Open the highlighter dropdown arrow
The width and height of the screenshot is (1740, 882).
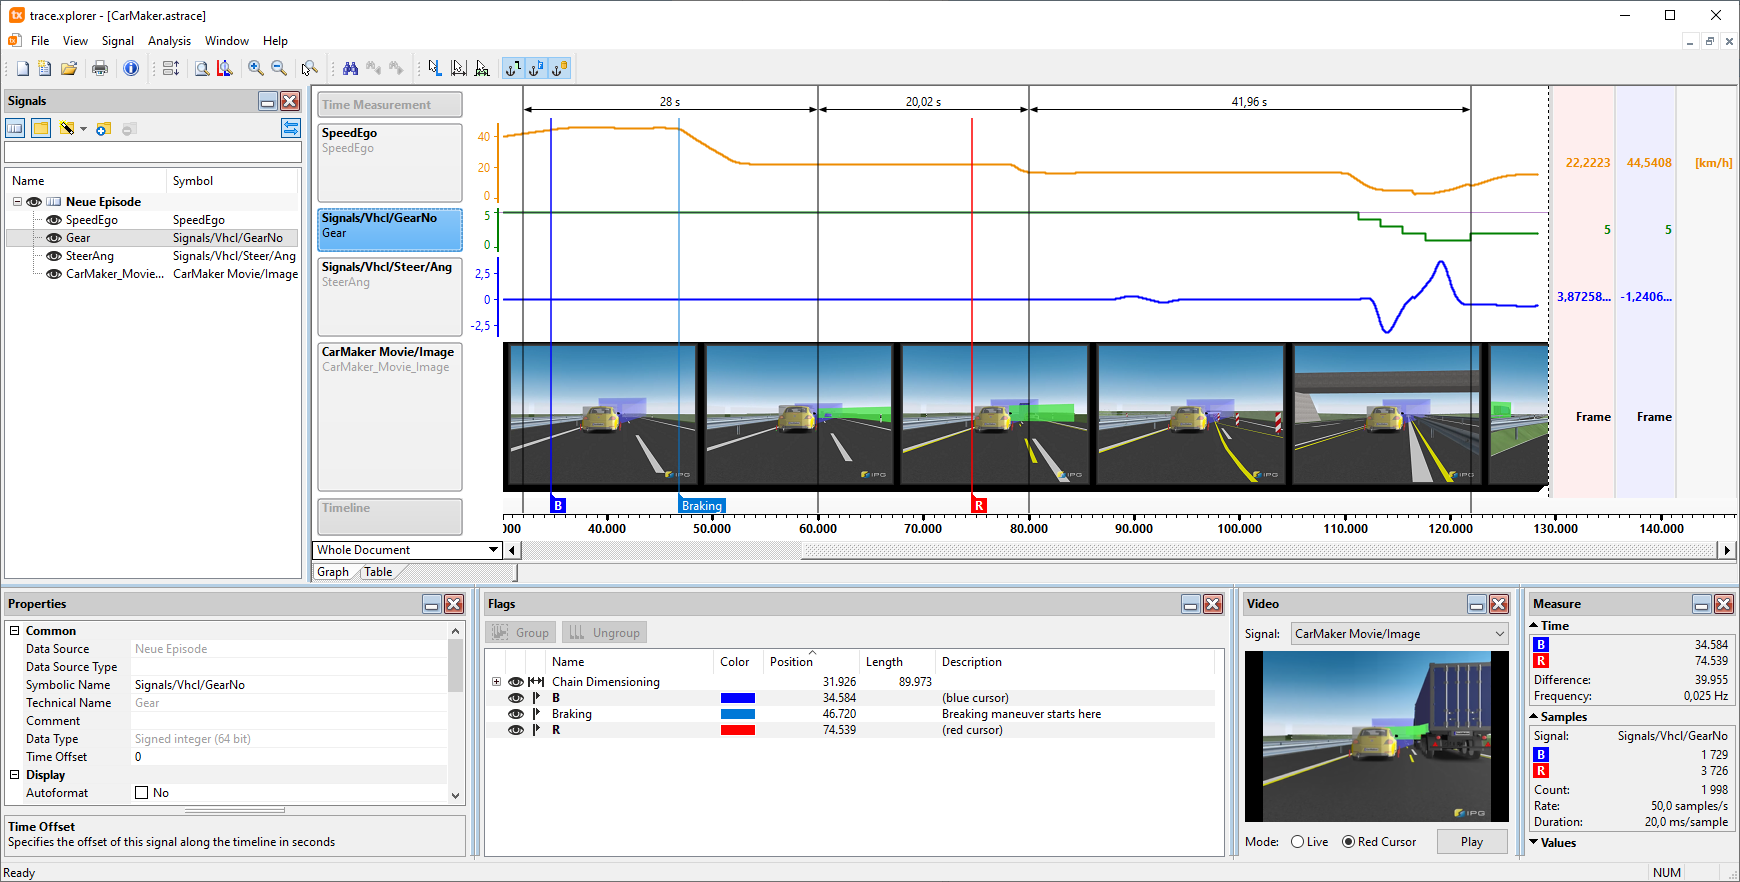[83, 129]
